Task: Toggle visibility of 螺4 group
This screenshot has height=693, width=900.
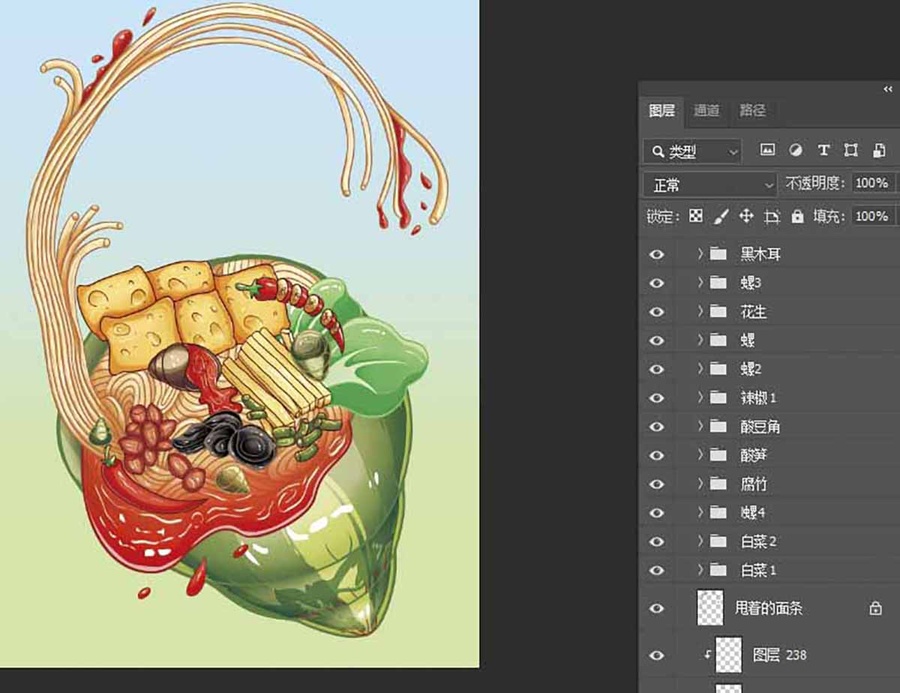Action: coord(657,512)
